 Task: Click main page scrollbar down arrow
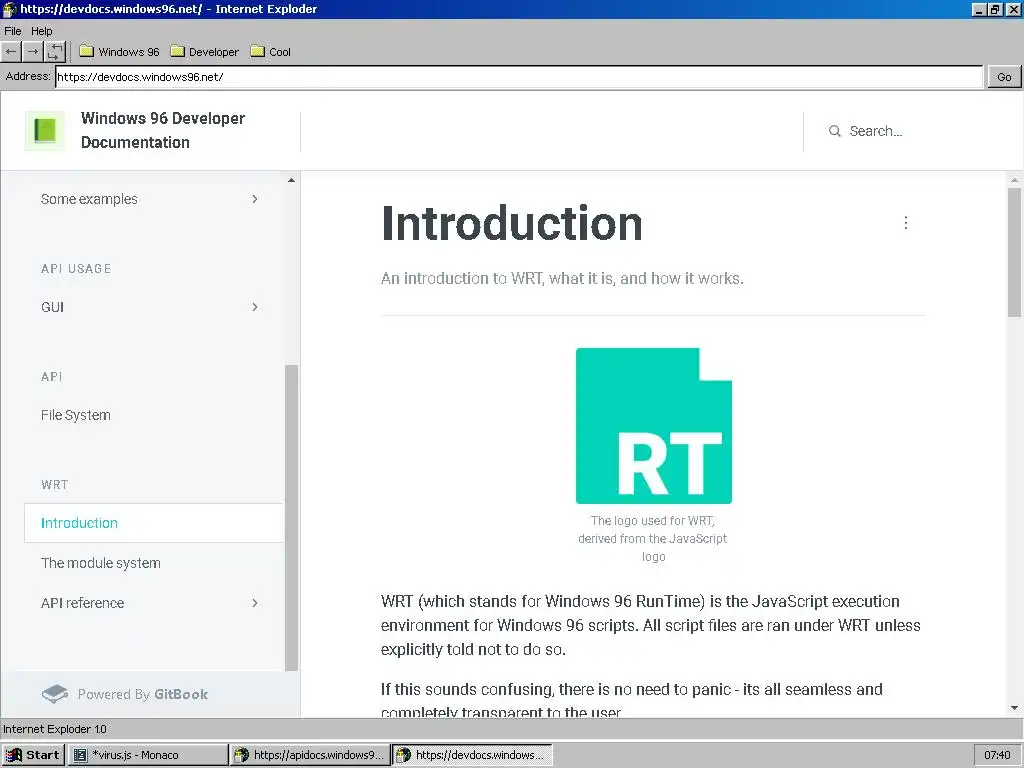tap(1014, 708)
